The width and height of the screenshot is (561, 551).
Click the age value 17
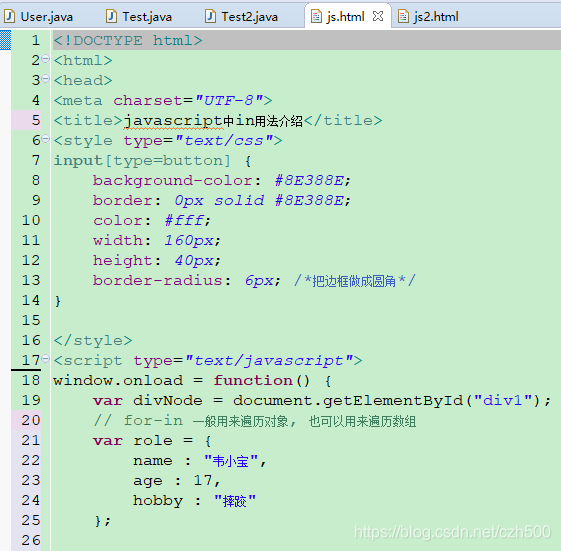tap(203, 481)
